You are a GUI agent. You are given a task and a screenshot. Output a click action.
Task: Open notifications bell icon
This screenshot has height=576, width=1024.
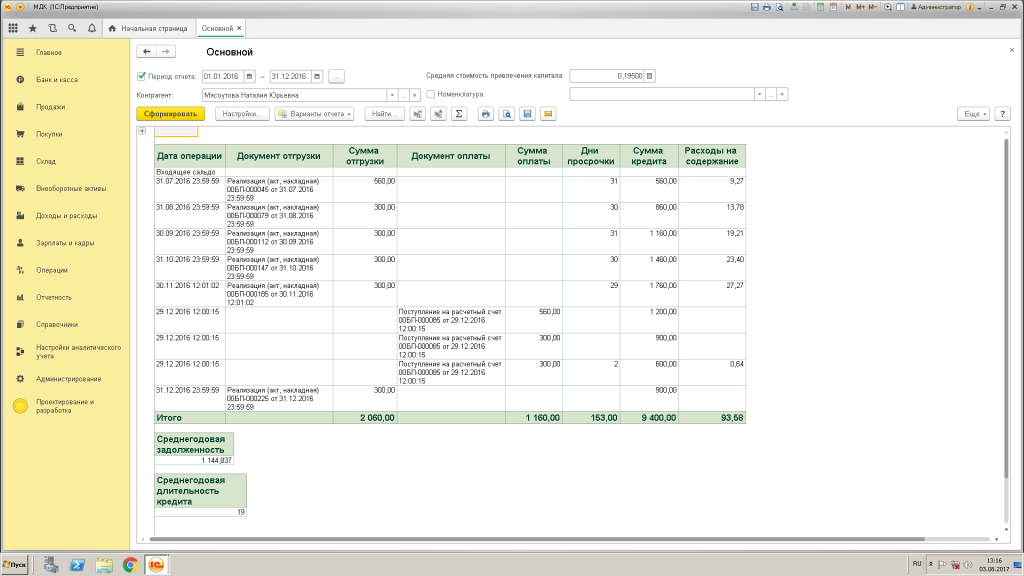(91, 28)
